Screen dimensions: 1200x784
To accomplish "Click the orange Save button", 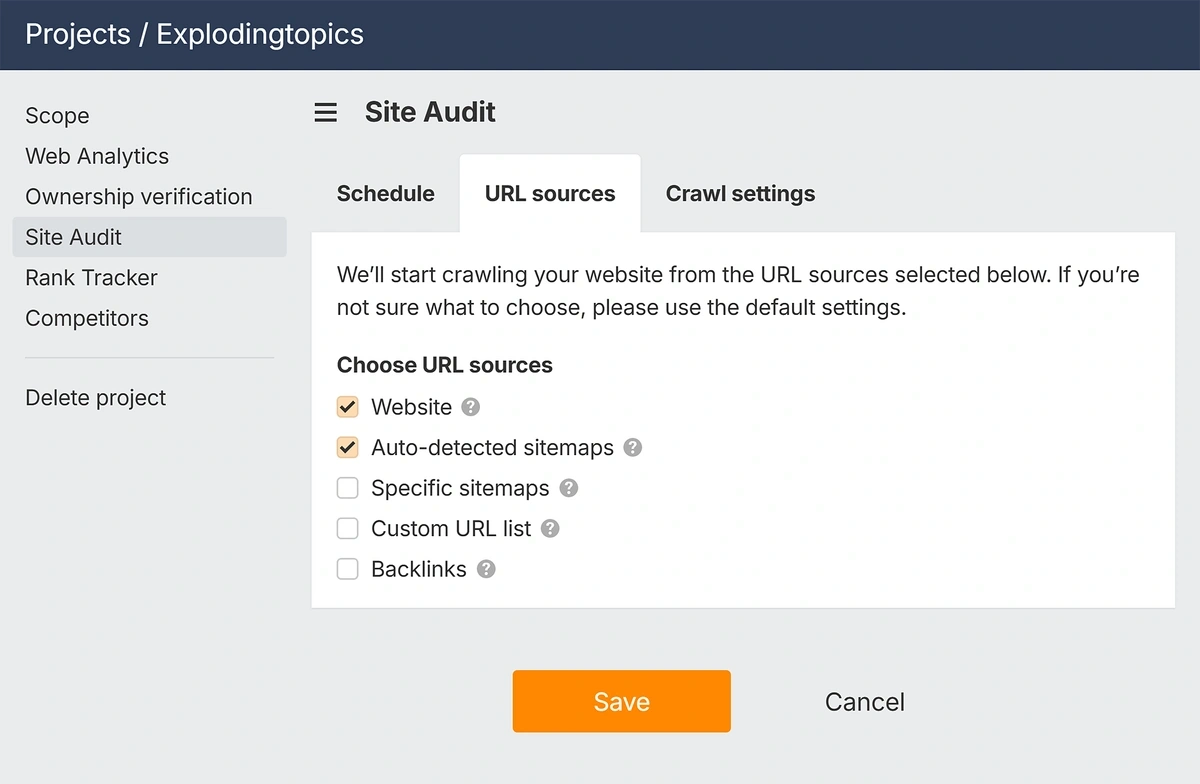I will (622, 701).
